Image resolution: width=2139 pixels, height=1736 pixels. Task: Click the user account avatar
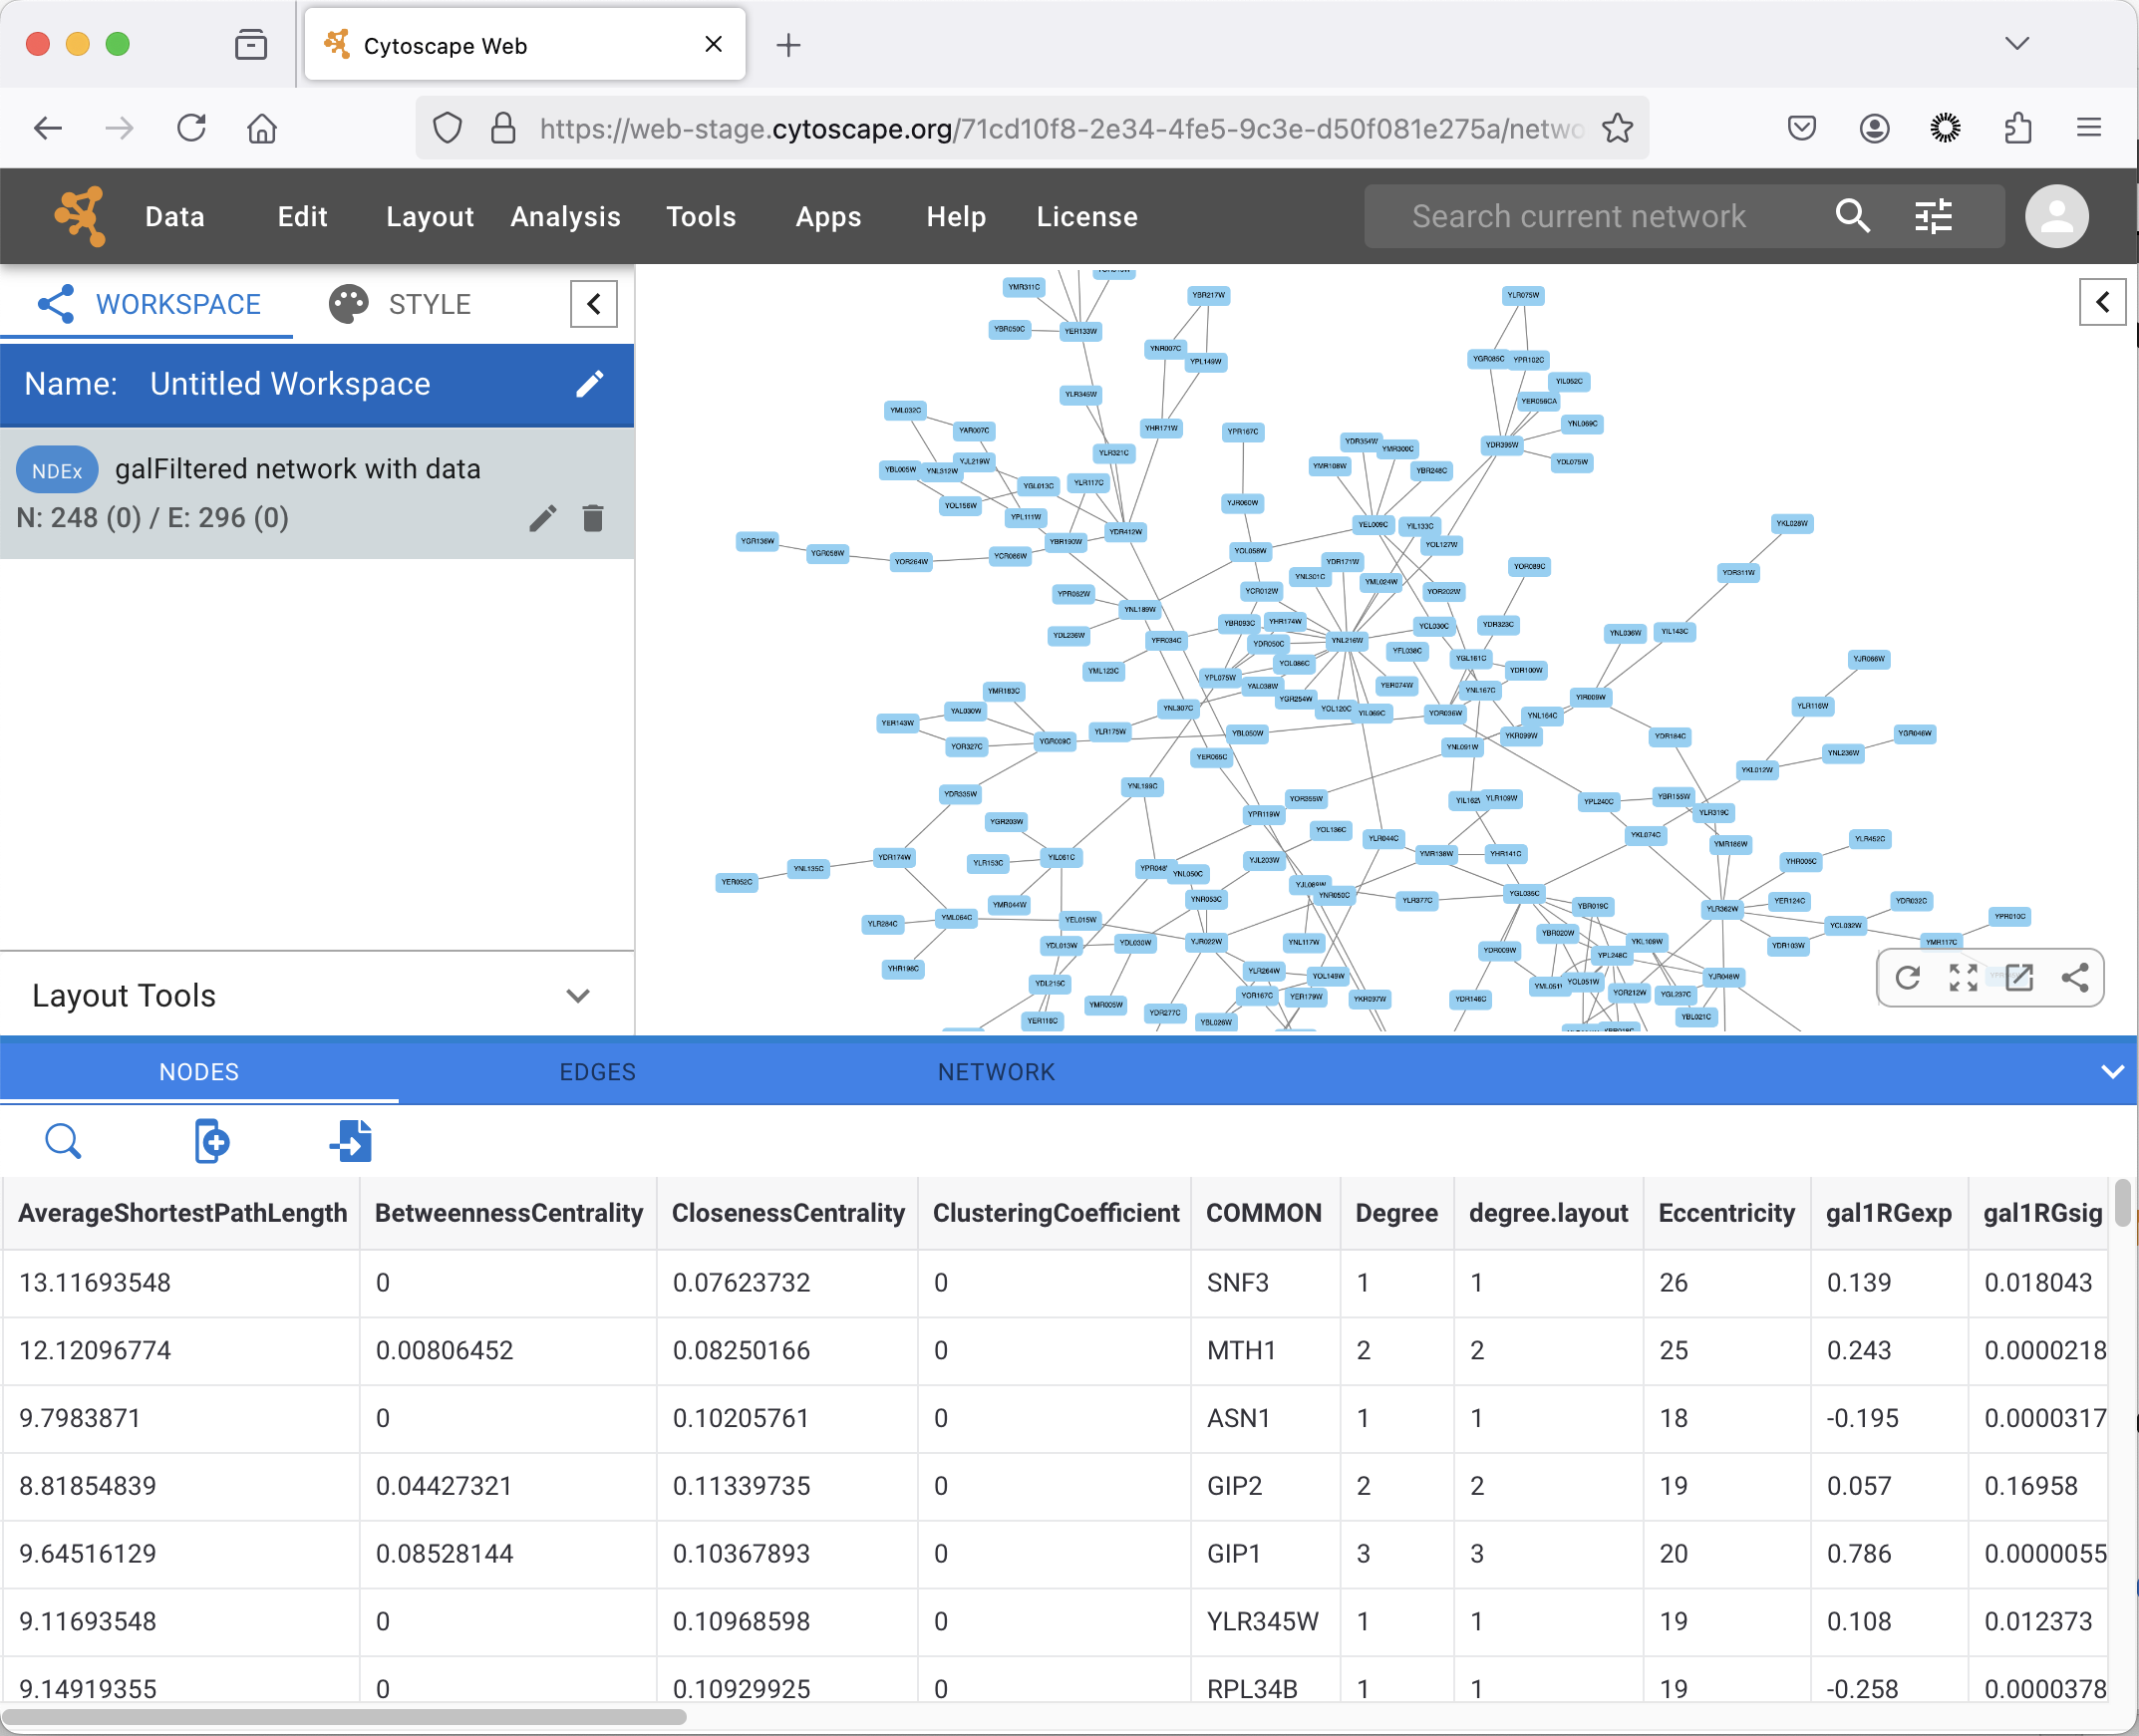pos(2056,216)
